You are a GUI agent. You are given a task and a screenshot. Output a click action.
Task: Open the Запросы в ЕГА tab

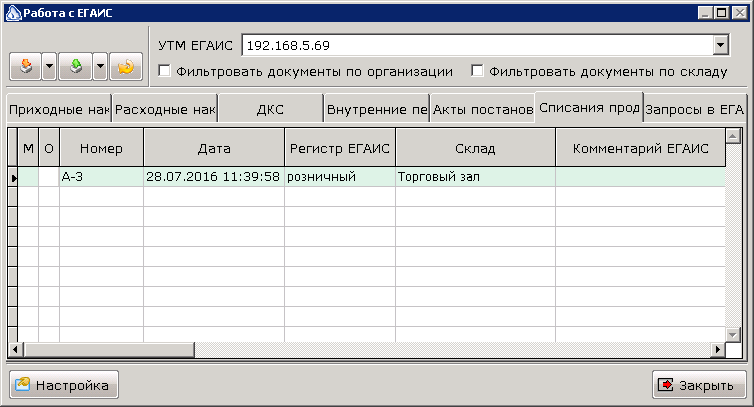pyautogui.click(x=694, y=110)
